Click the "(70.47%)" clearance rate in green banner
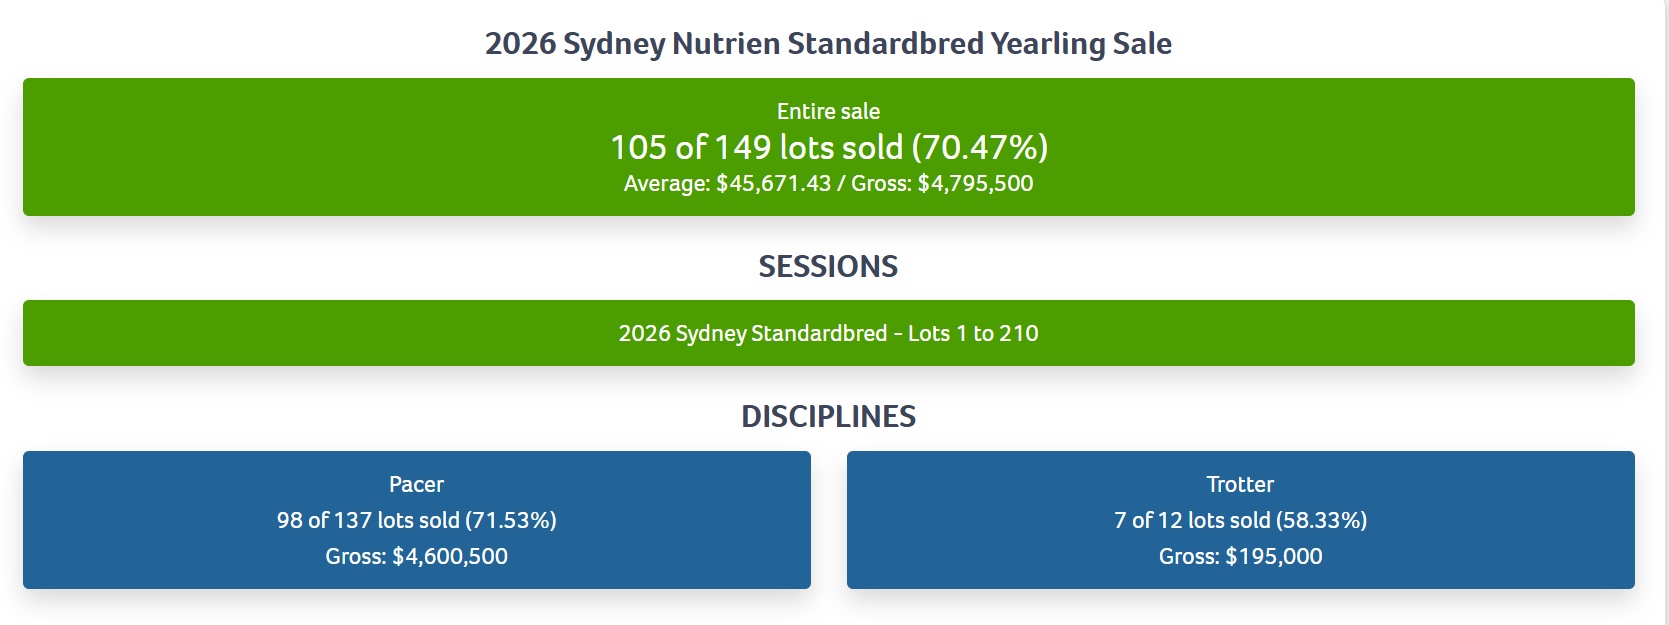The height and width of the screenshot is (625, 1669). click(x=980, y=147)
